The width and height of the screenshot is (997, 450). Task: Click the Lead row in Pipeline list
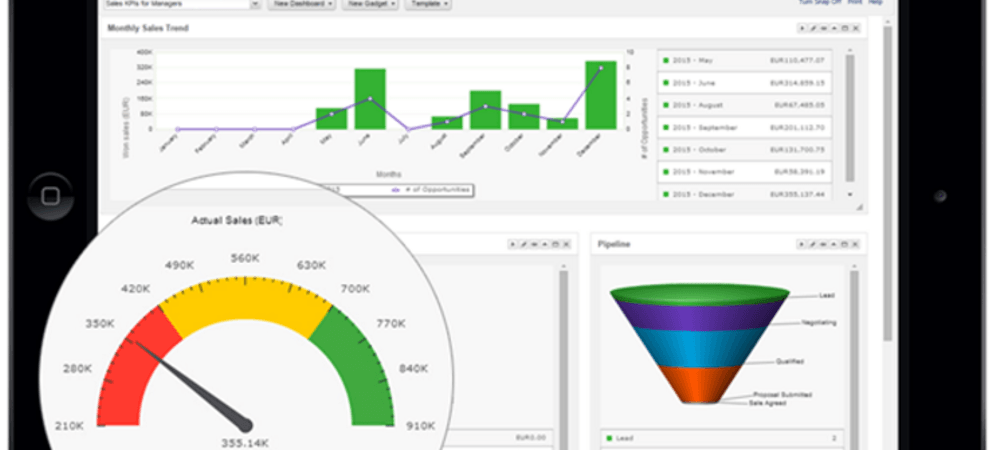click(722, 439)
